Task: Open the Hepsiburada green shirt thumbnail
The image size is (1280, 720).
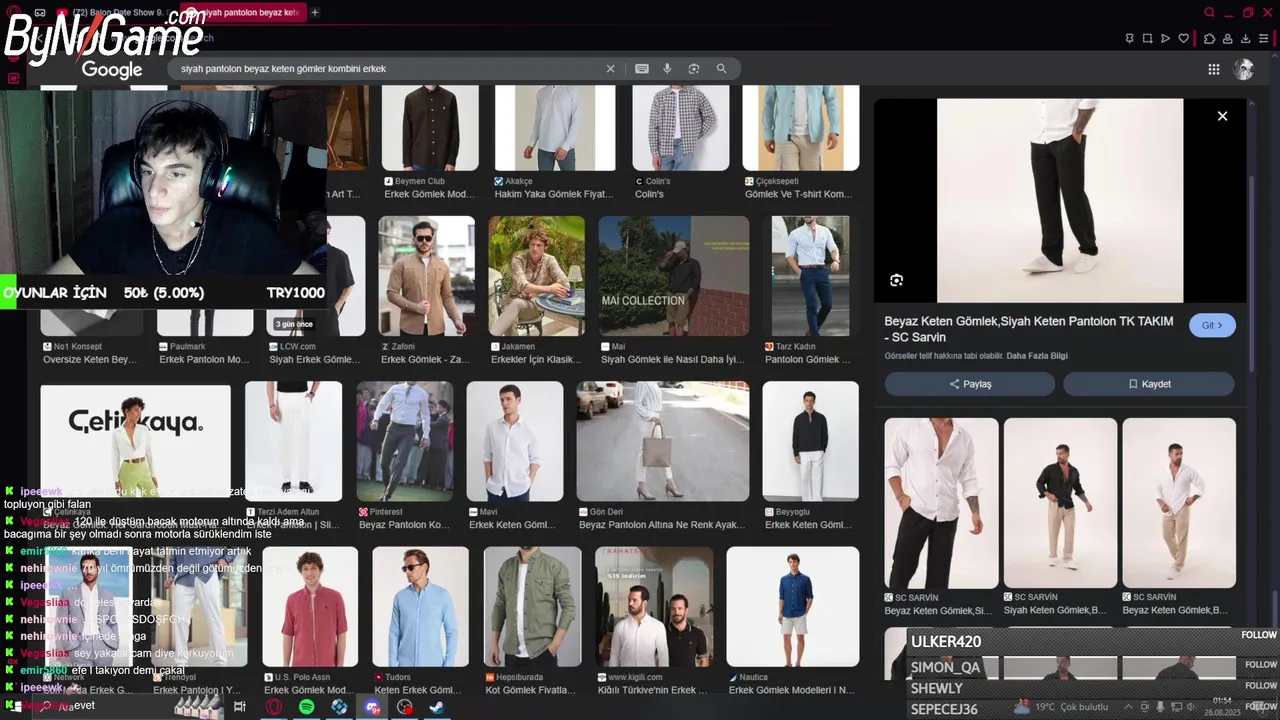Action: (532, 606)
